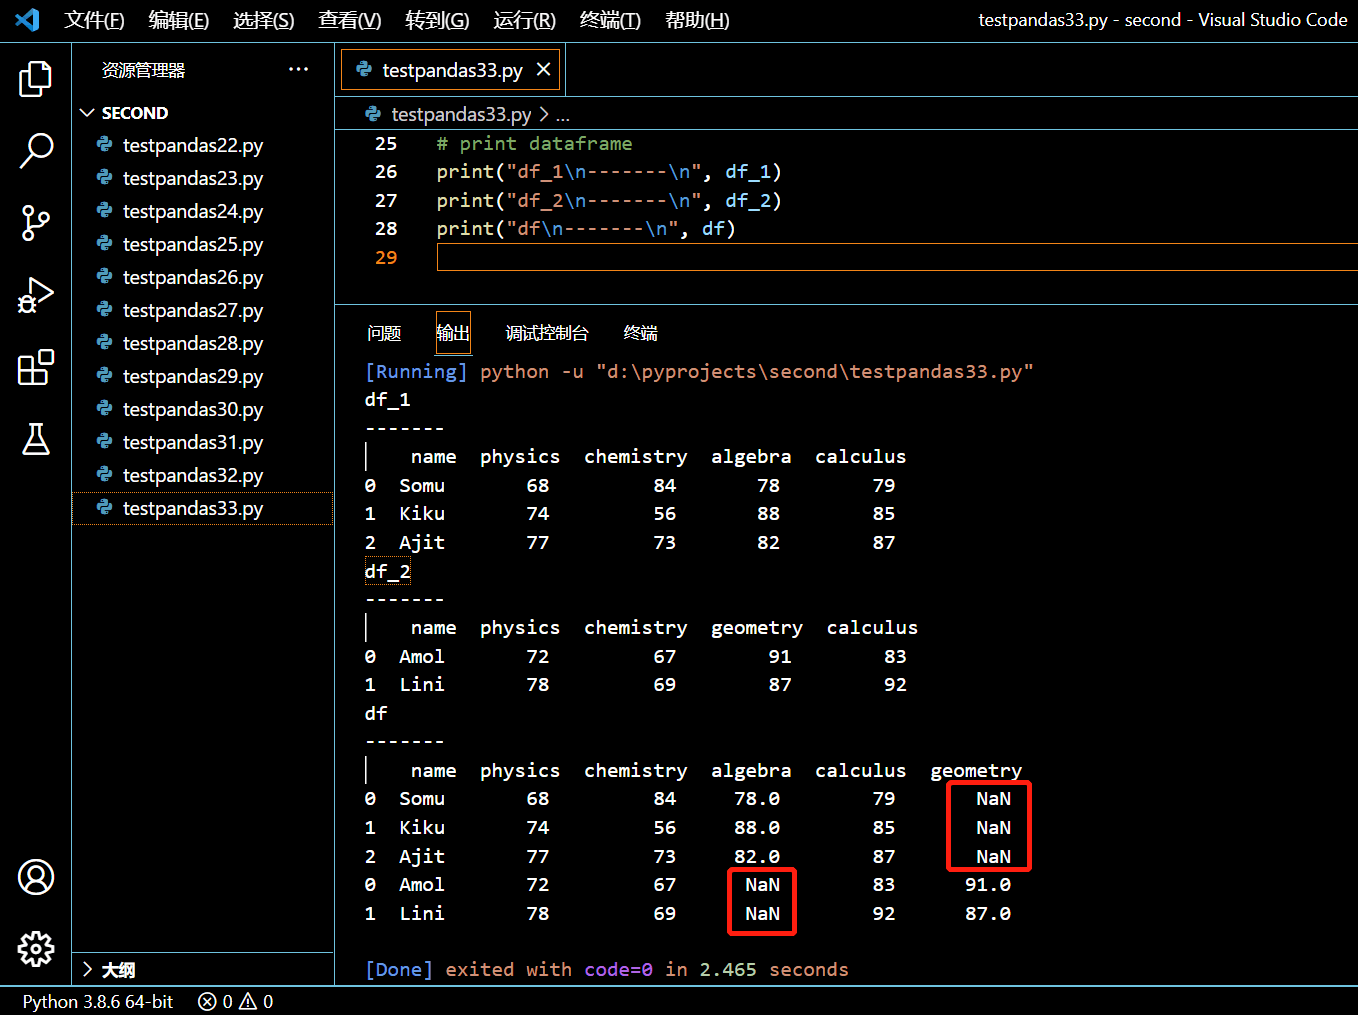Open the 帮助(H) menu
This screenshot has width=1358, height=1015.
coord(697,20)
